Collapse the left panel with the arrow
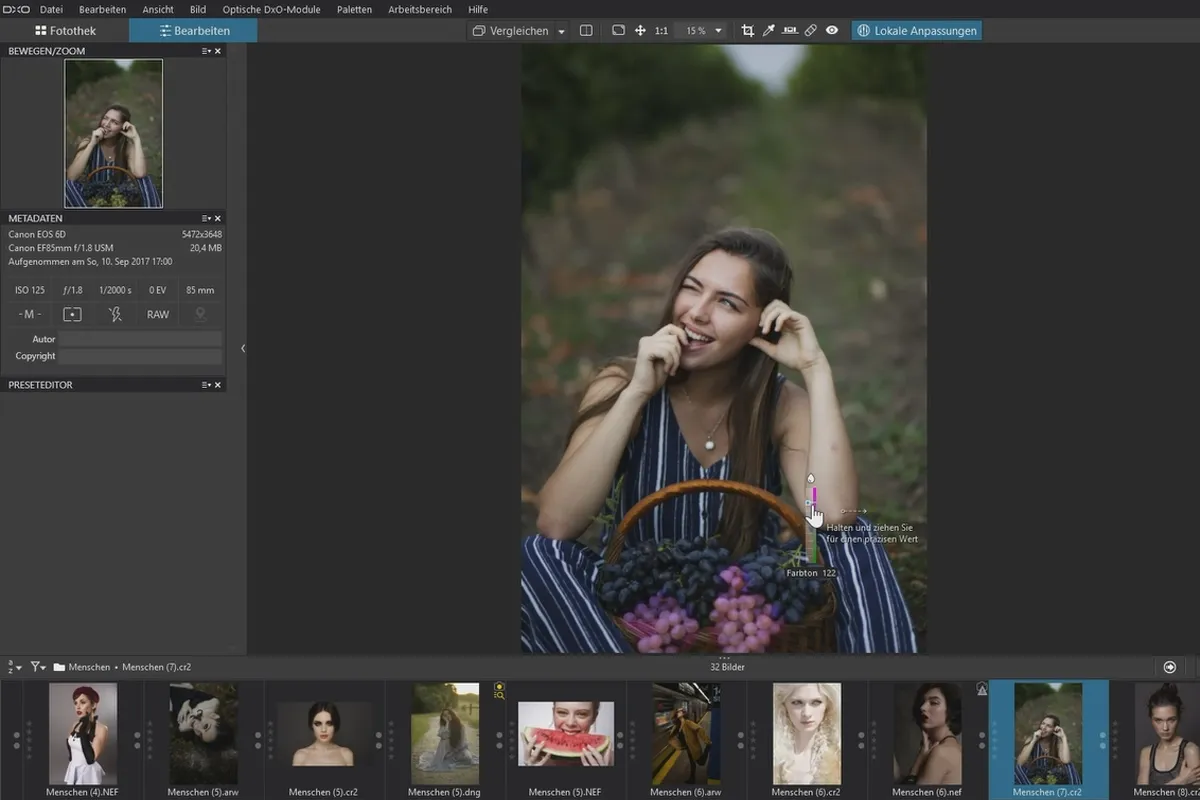This screenshot has width=1200, height=800. (x=243, y=348)
